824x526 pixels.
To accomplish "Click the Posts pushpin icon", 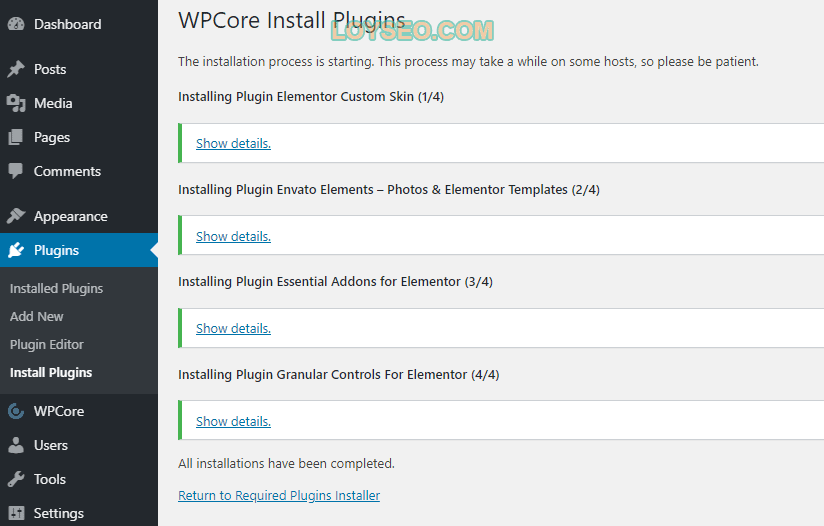I will [16, 69].
